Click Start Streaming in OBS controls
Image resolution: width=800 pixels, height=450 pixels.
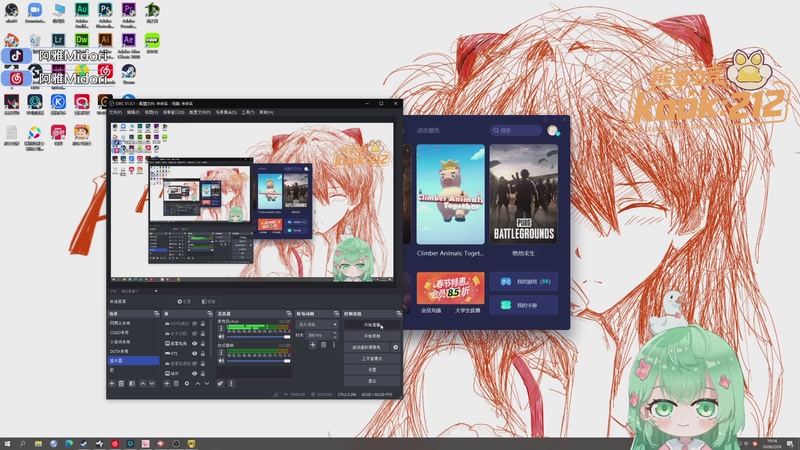pyautogui.click(x=372, y=324)
